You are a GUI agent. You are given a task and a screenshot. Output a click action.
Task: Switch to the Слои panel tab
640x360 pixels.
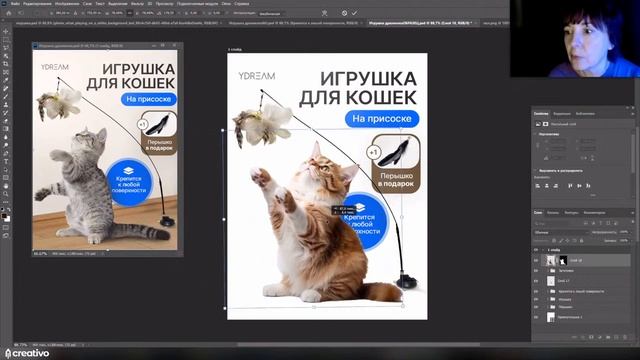click(538, 213)
